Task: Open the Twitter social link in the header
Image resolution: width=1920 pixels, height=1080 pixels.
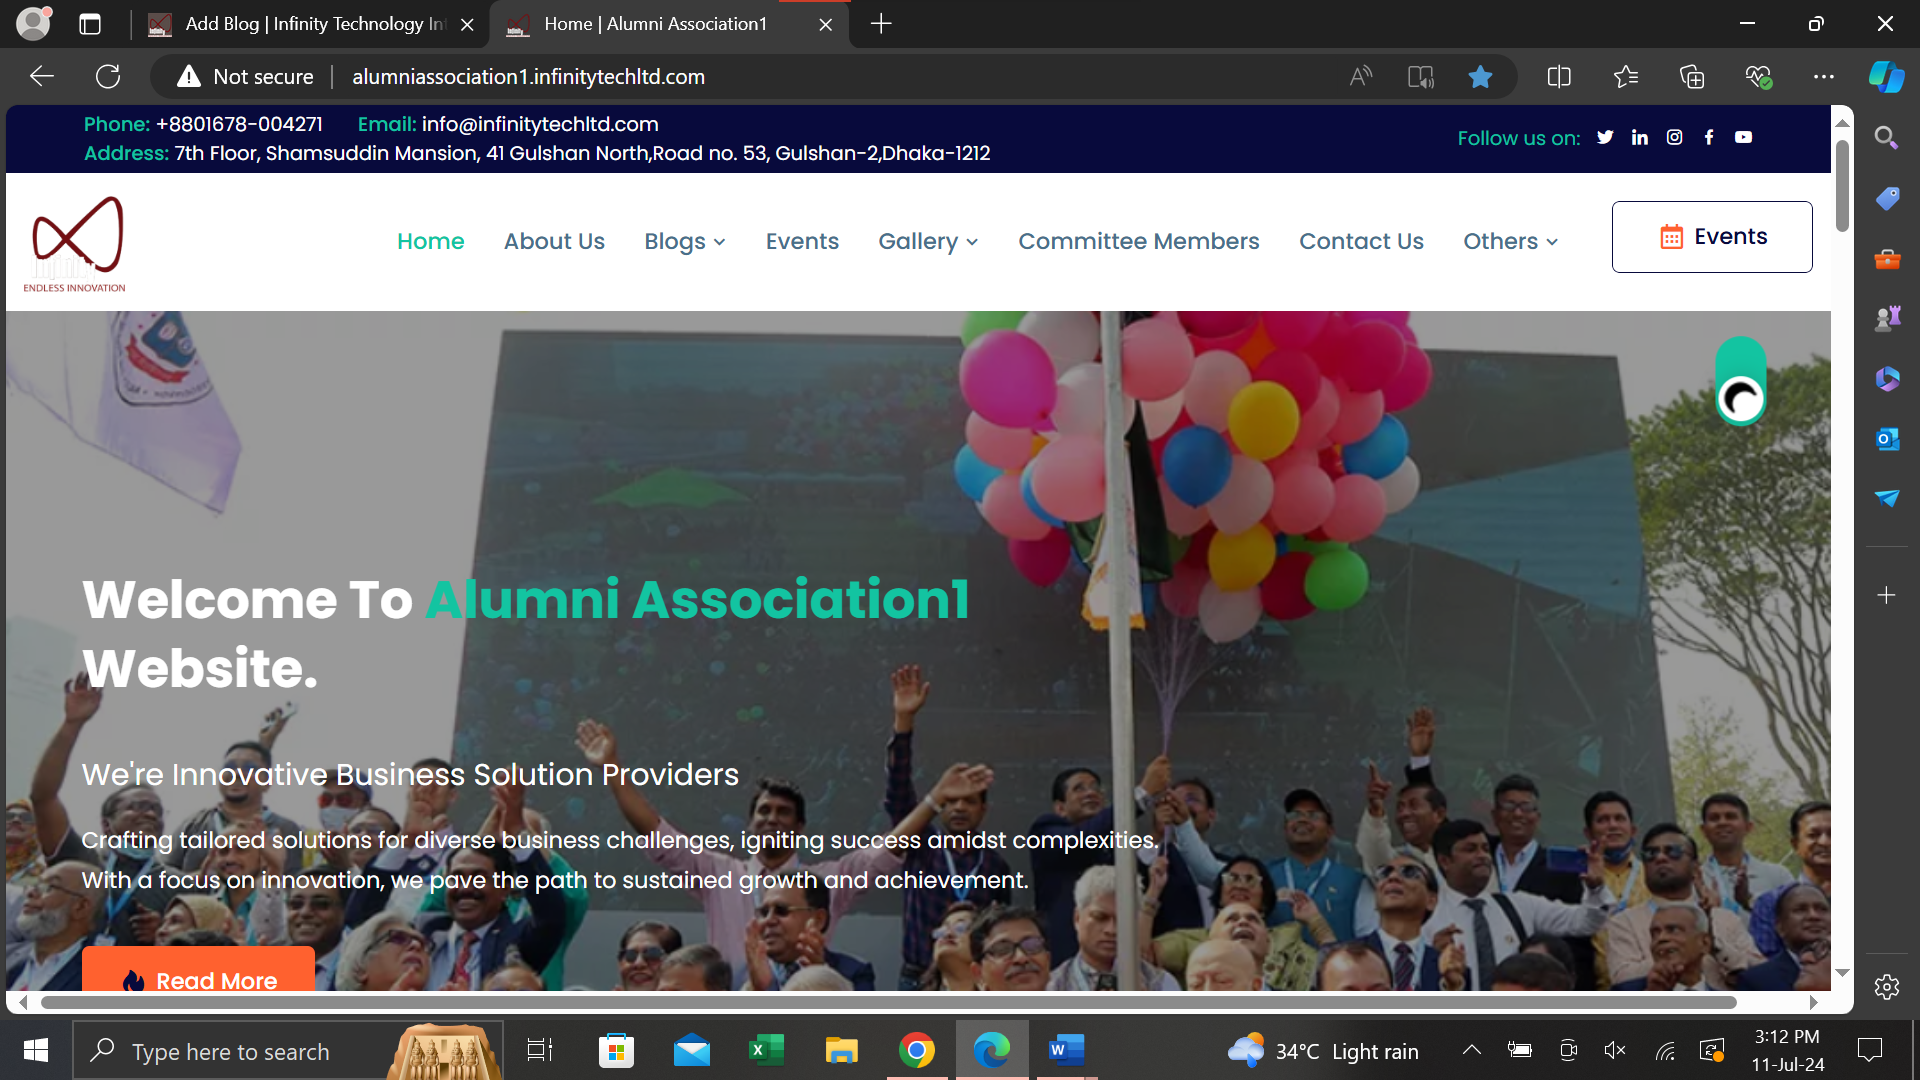Action: pyautogui.click(x=1605, y=138)
